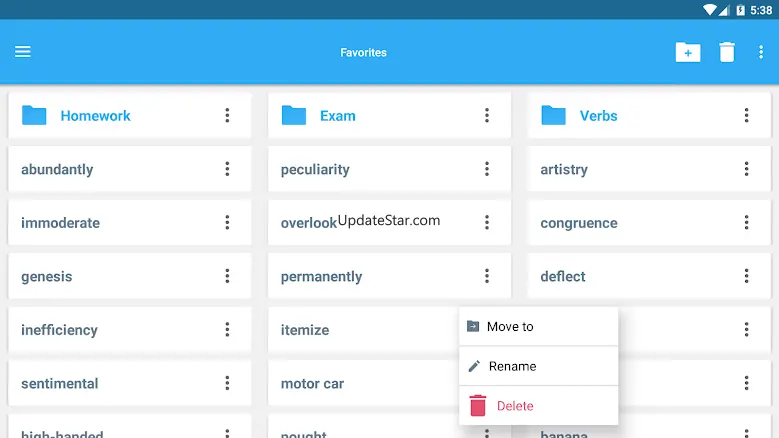
Task: Open options for the Verbs folder
Action: pyautogui.click(x=746, y=116)
